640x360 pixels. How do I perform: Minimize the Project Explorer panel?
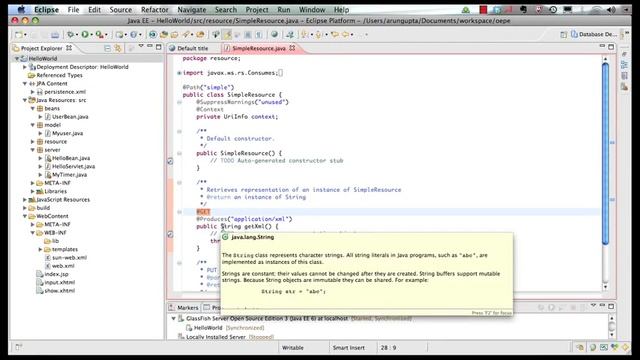pyautogui.click(x=150, y=47)
